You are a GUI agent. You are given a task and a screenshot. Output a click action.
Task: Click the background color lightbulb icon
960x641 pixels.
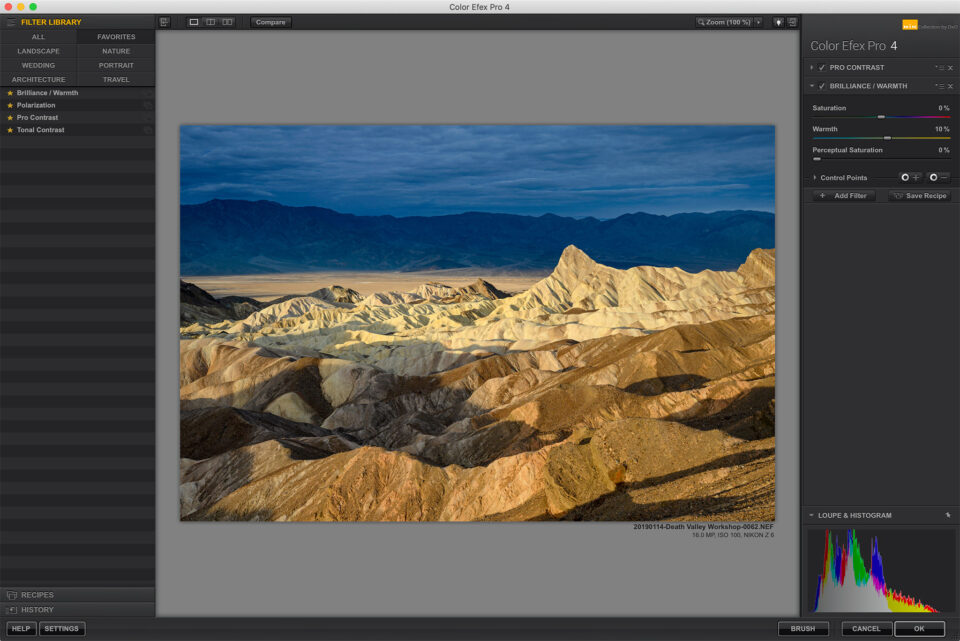[778, 21]
